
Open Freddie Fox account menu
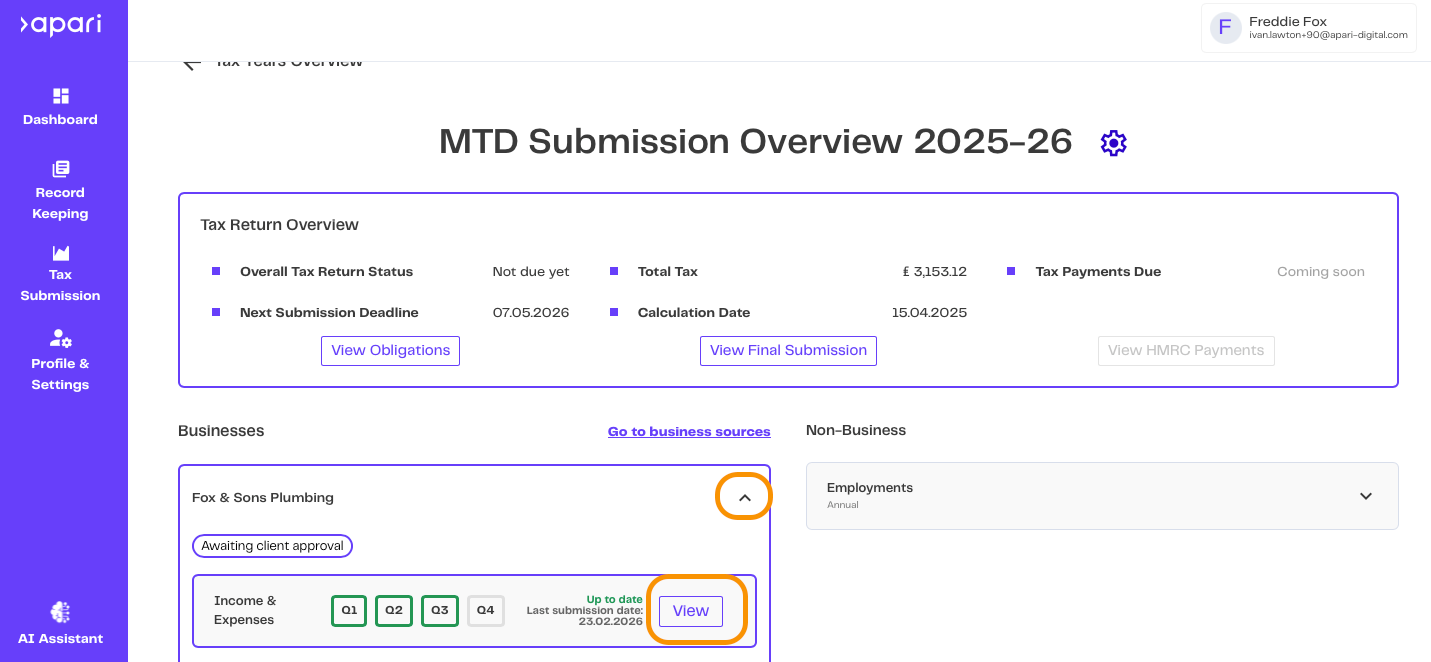(1310, 27)
